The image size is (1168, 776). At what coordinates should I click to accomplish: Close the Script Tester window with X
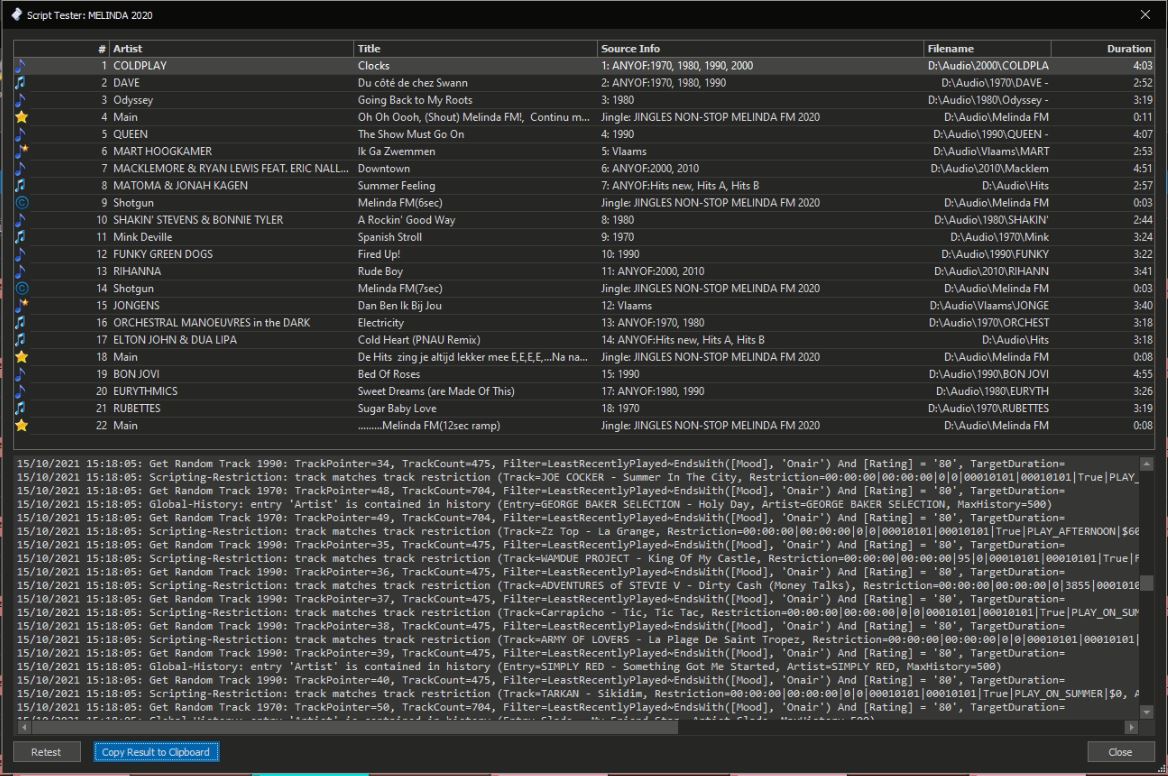click(x=1145, y=15)
